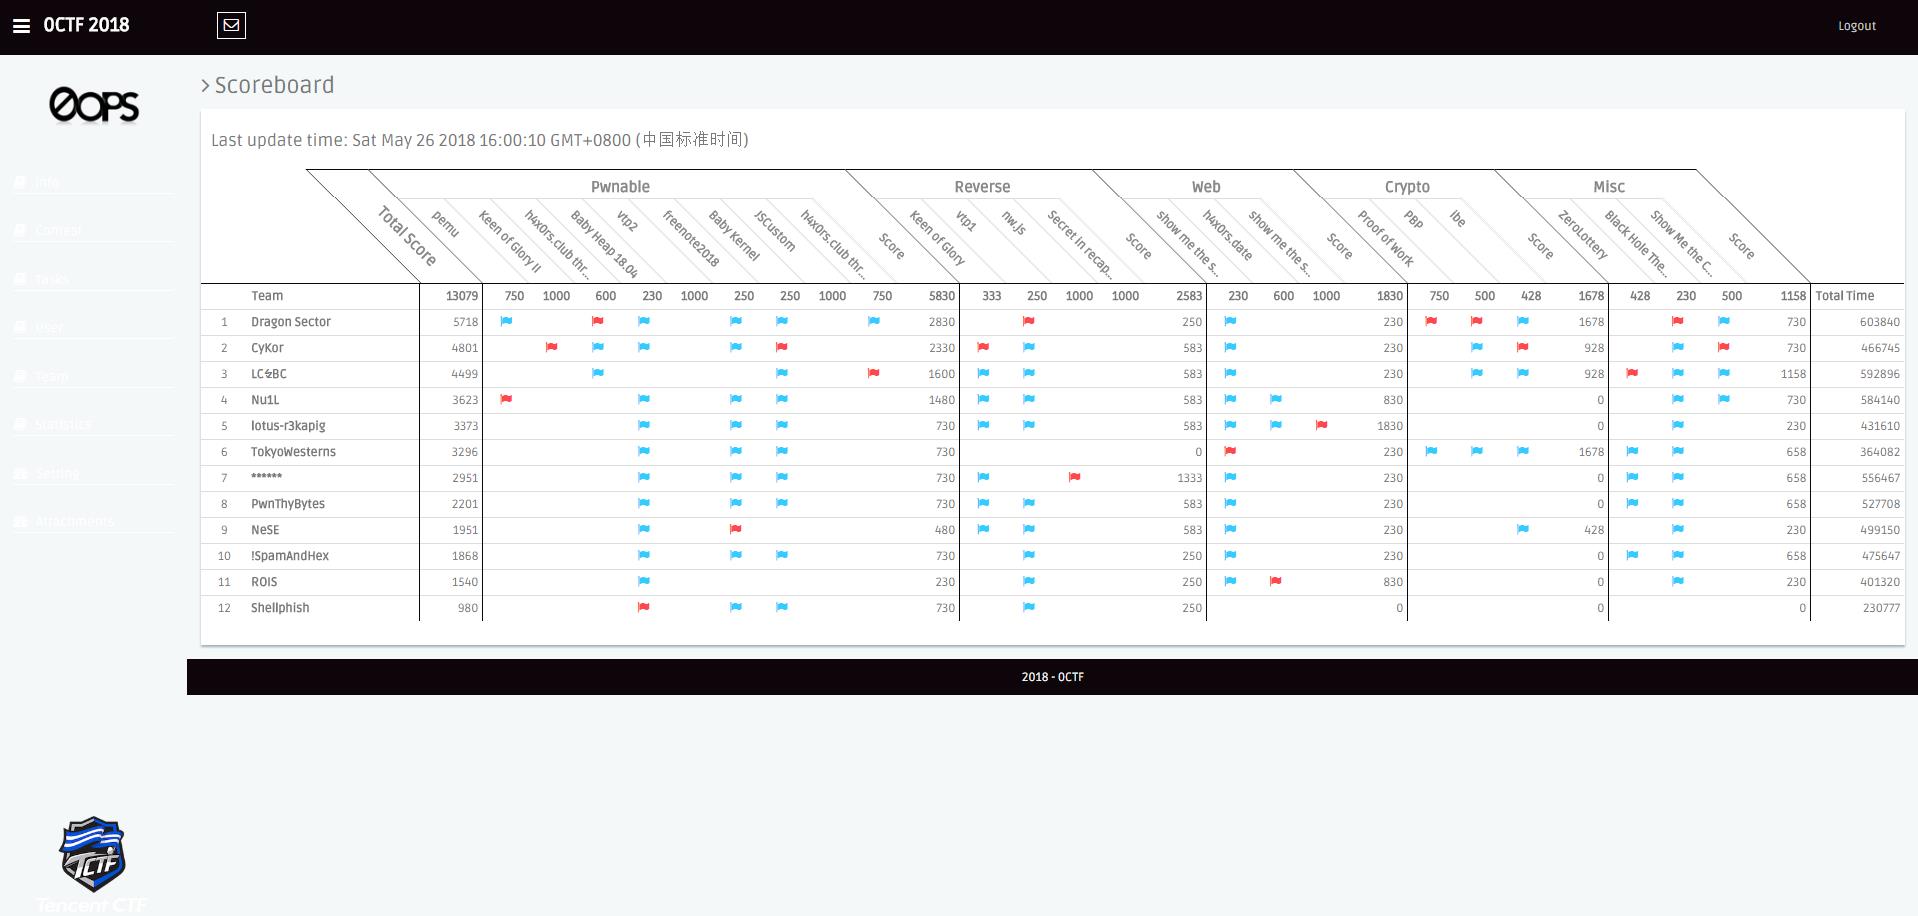Click the Total Score column header
1918x916 pixels.
pos(407,236)
